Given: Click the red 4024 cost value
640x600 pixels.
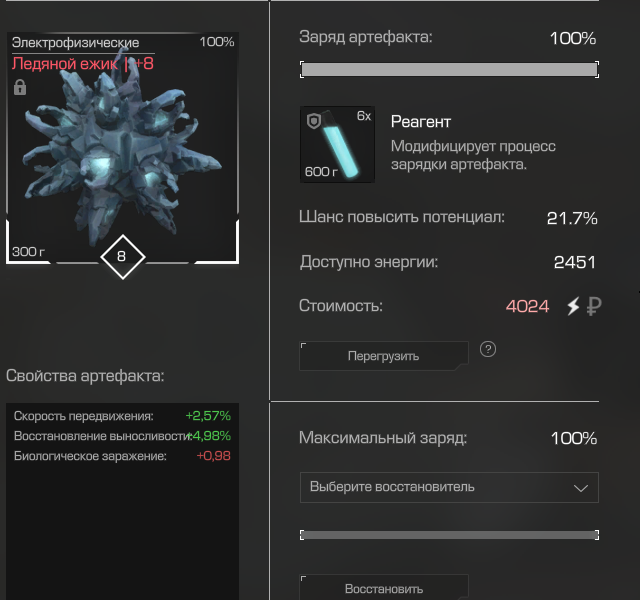Looking at the screenshot, I should tap(527, 306).
